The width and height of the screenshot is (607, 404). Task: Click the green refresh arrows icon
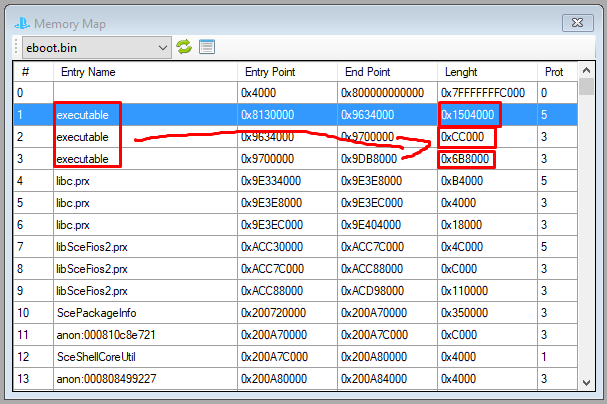[184, 47]
